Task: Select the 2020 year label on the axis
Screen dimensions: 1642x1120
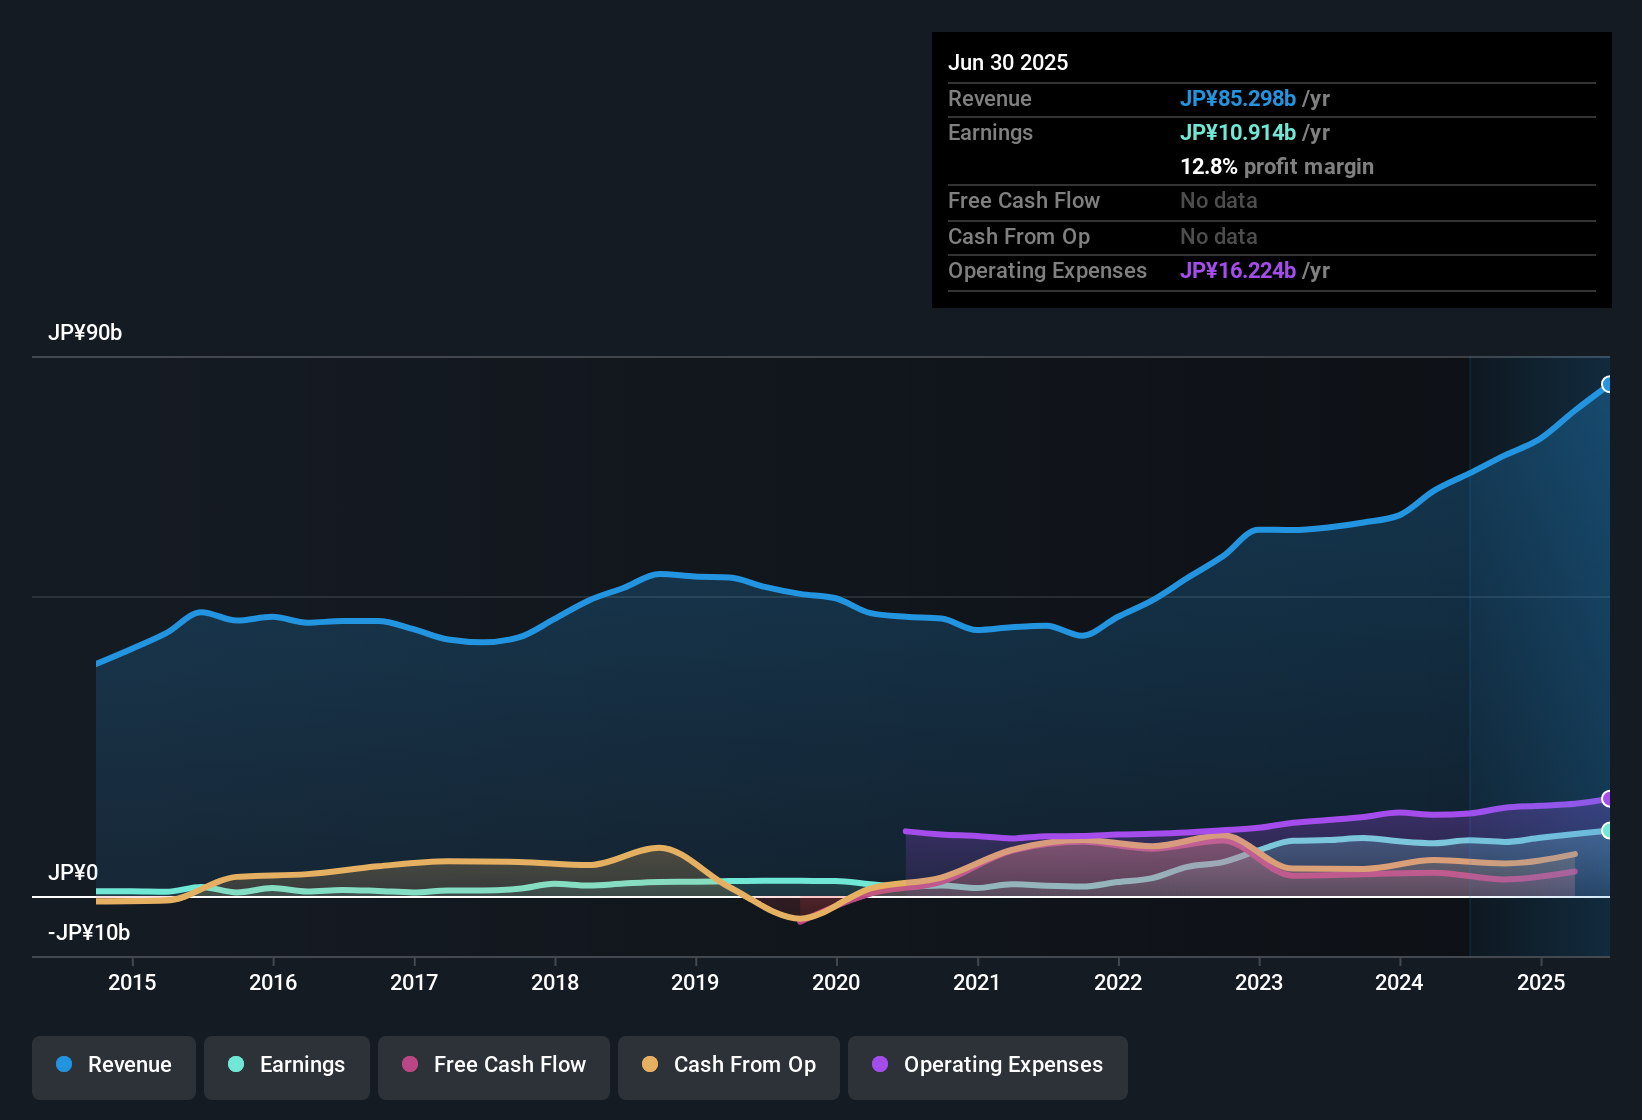Action: 836,982
